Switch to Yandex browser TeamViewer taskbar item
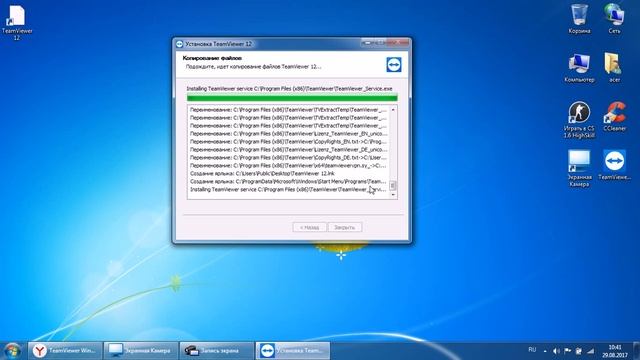Viewport: 640px width, 360px height. [x=65, y=351]
